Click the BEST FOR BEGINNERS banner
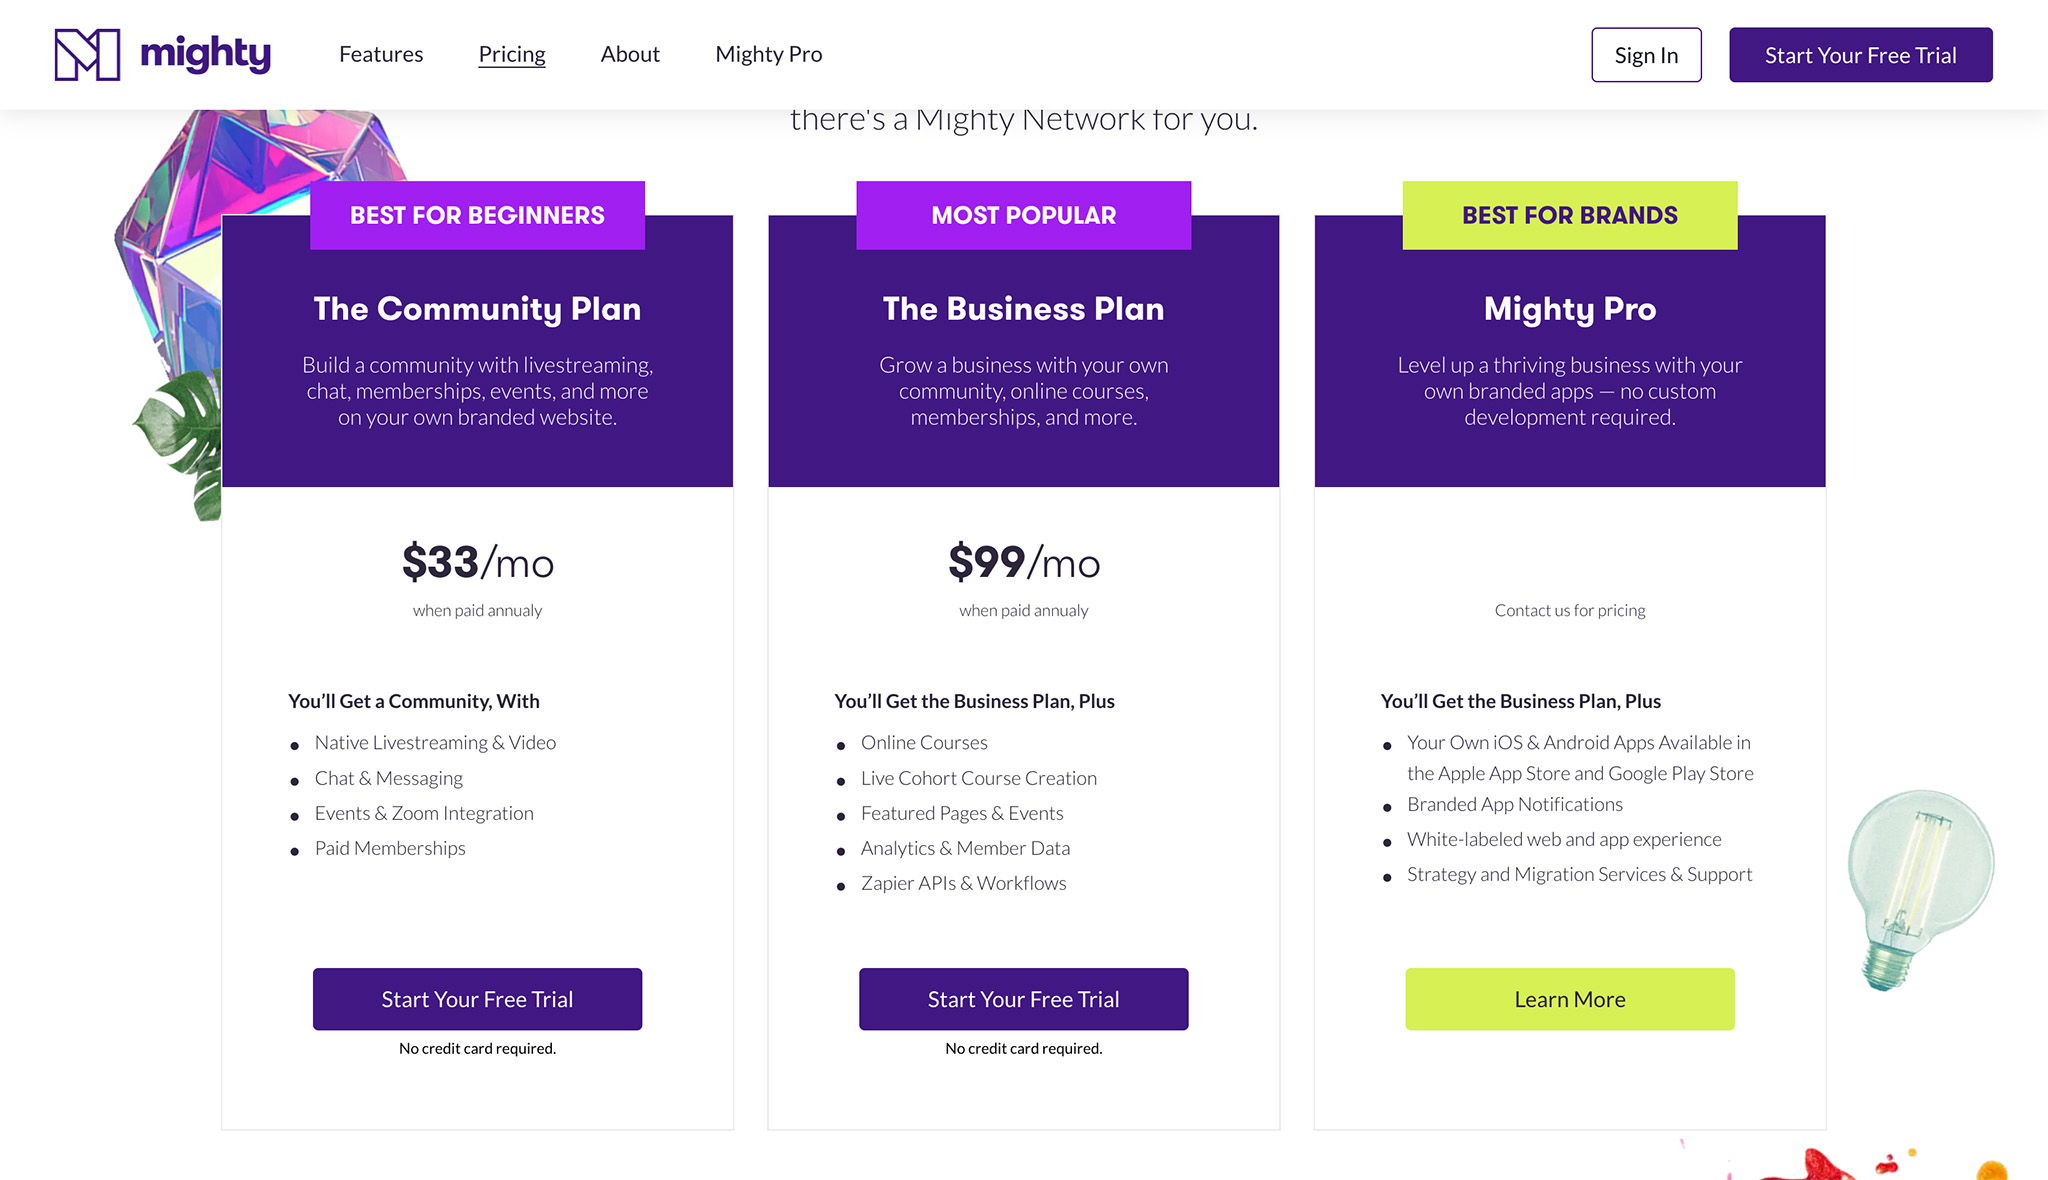Viewport: 2048px width, 1180px height. (477, 214)
